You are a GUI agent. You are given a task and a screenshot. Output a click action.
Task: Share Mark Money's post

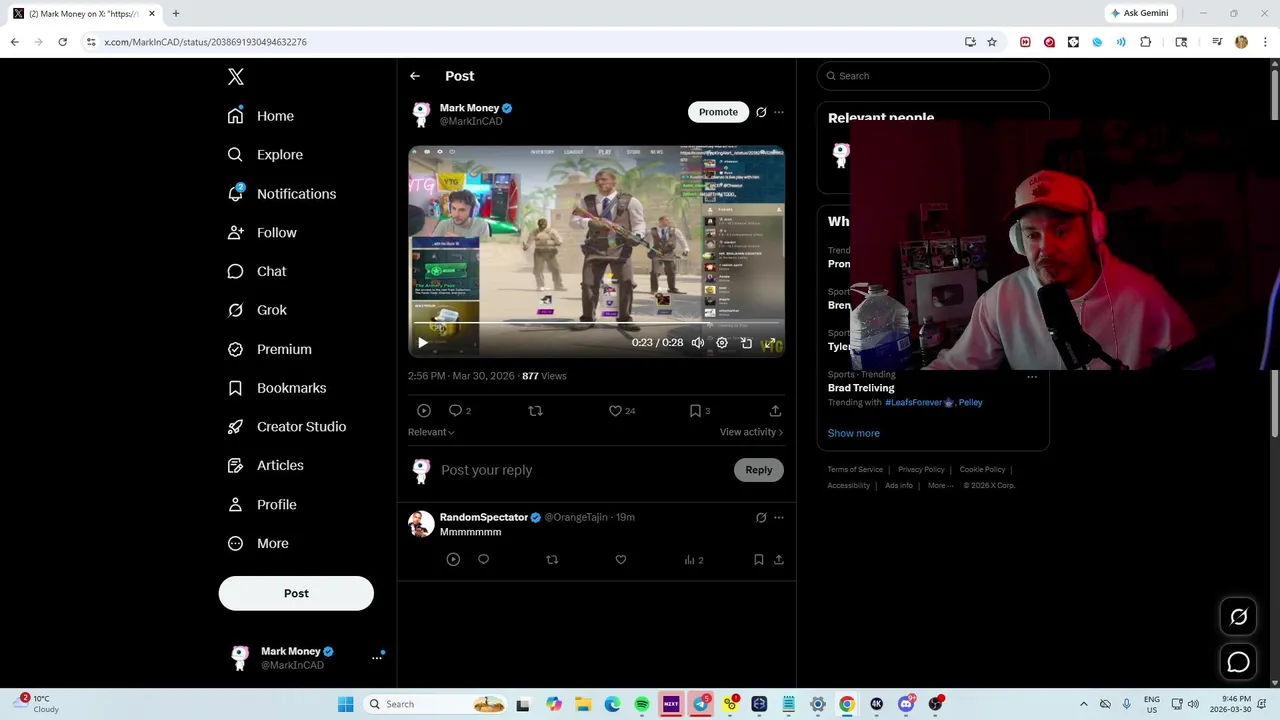point(775,411)
